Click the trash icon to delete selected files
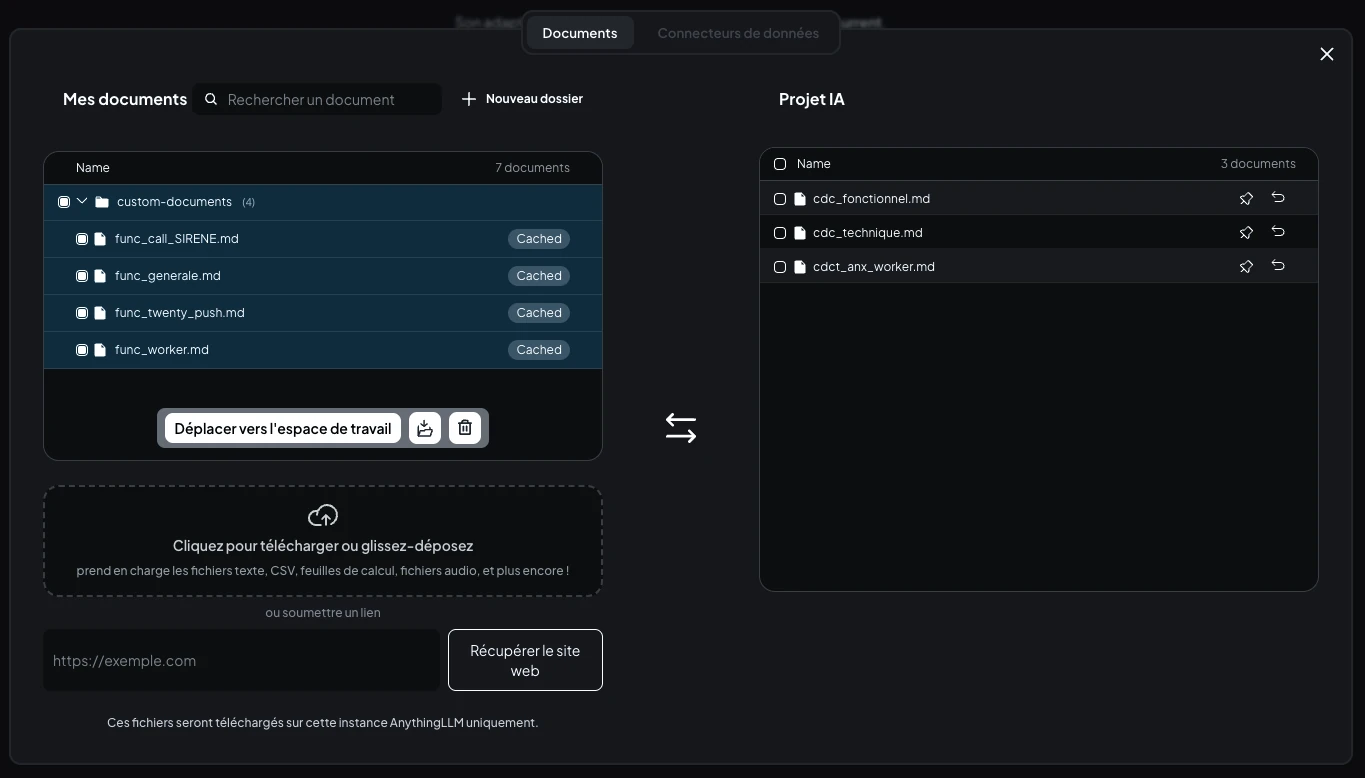1365x778 pixels. tap(465, 428)
